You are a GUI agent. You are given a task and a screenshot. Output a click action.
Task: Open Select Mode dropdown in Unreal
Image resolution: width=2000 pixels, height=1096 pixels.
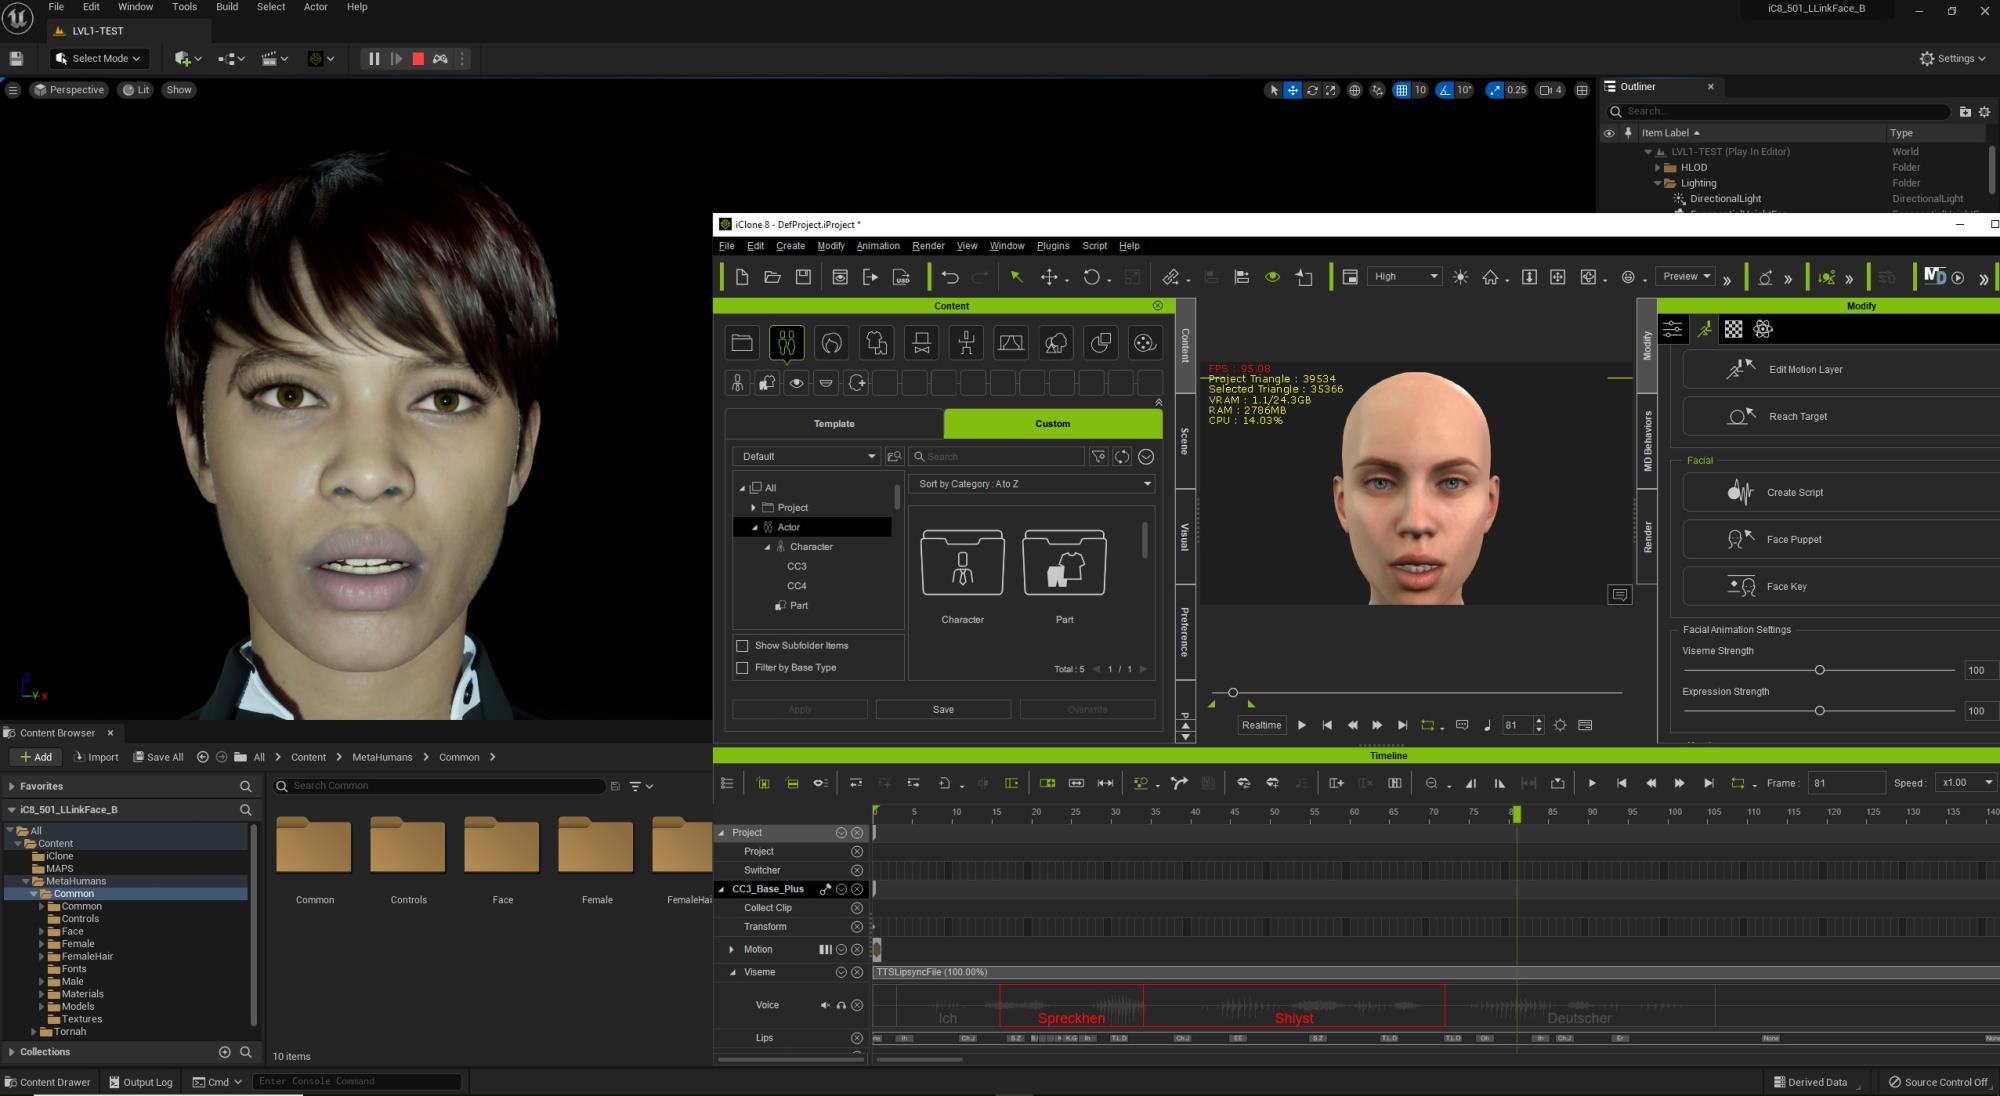99,59
